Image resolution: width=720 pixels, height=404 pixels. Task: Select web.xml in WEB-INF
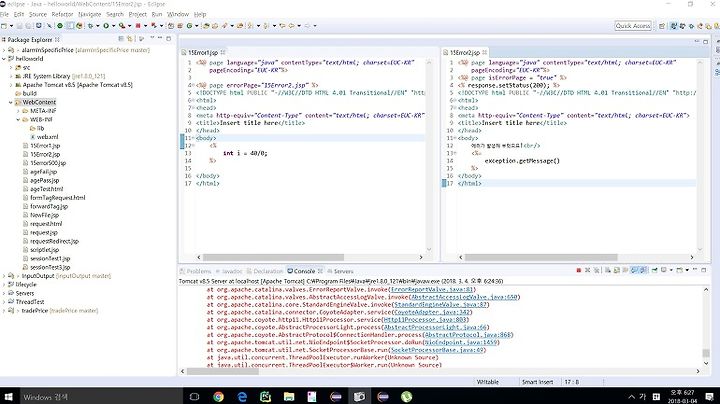point(45,137)
